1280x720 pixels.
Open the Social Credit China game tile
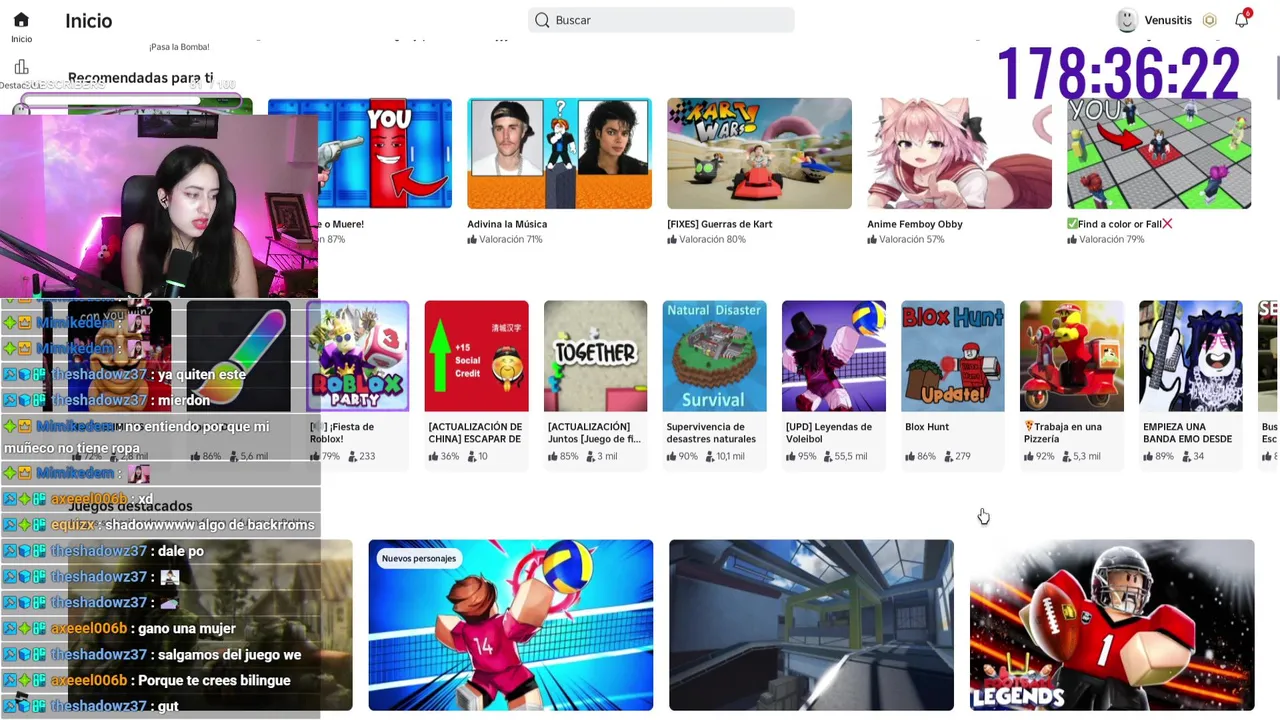click(476, 356)
